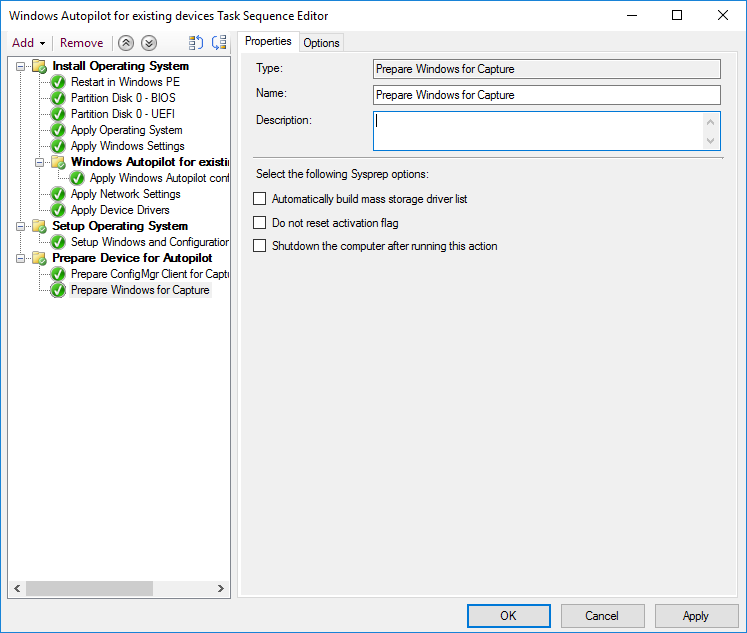Screen dimensions: 747x633
Task: Select Prepare Device for Autopilot group label
Action: pos(132,258)
